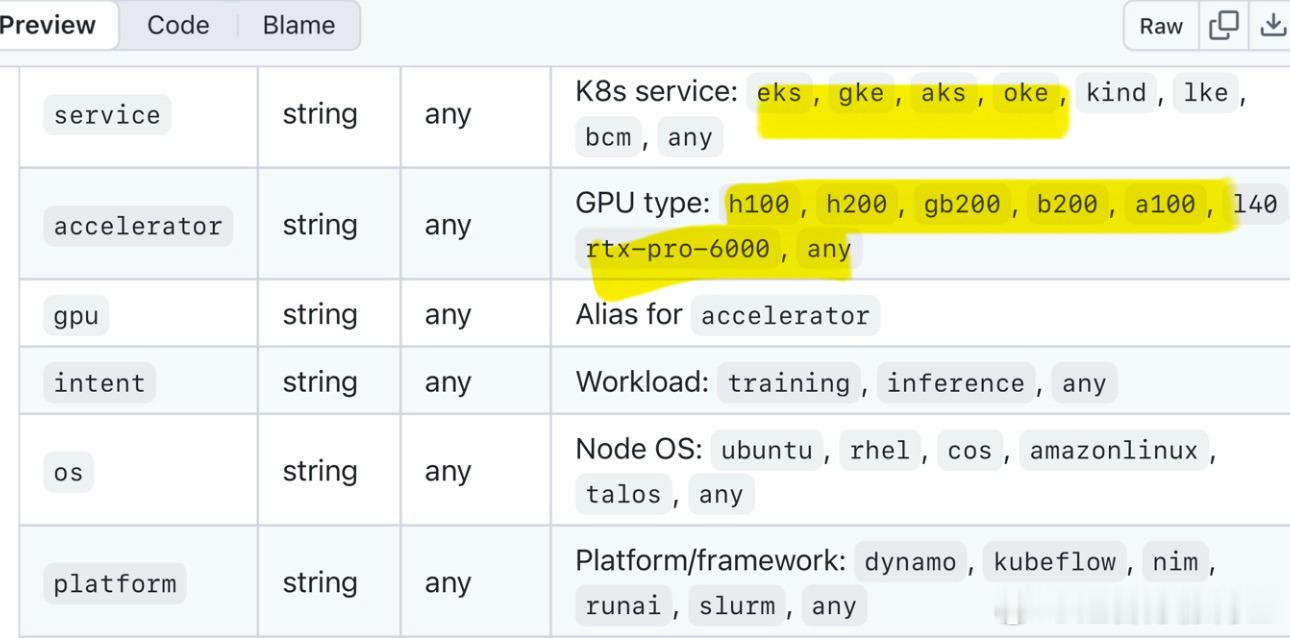Viewport: 1290px width, 638px height.
Task: Click the amazonlinux node OS value
Action: point(1114,450)
